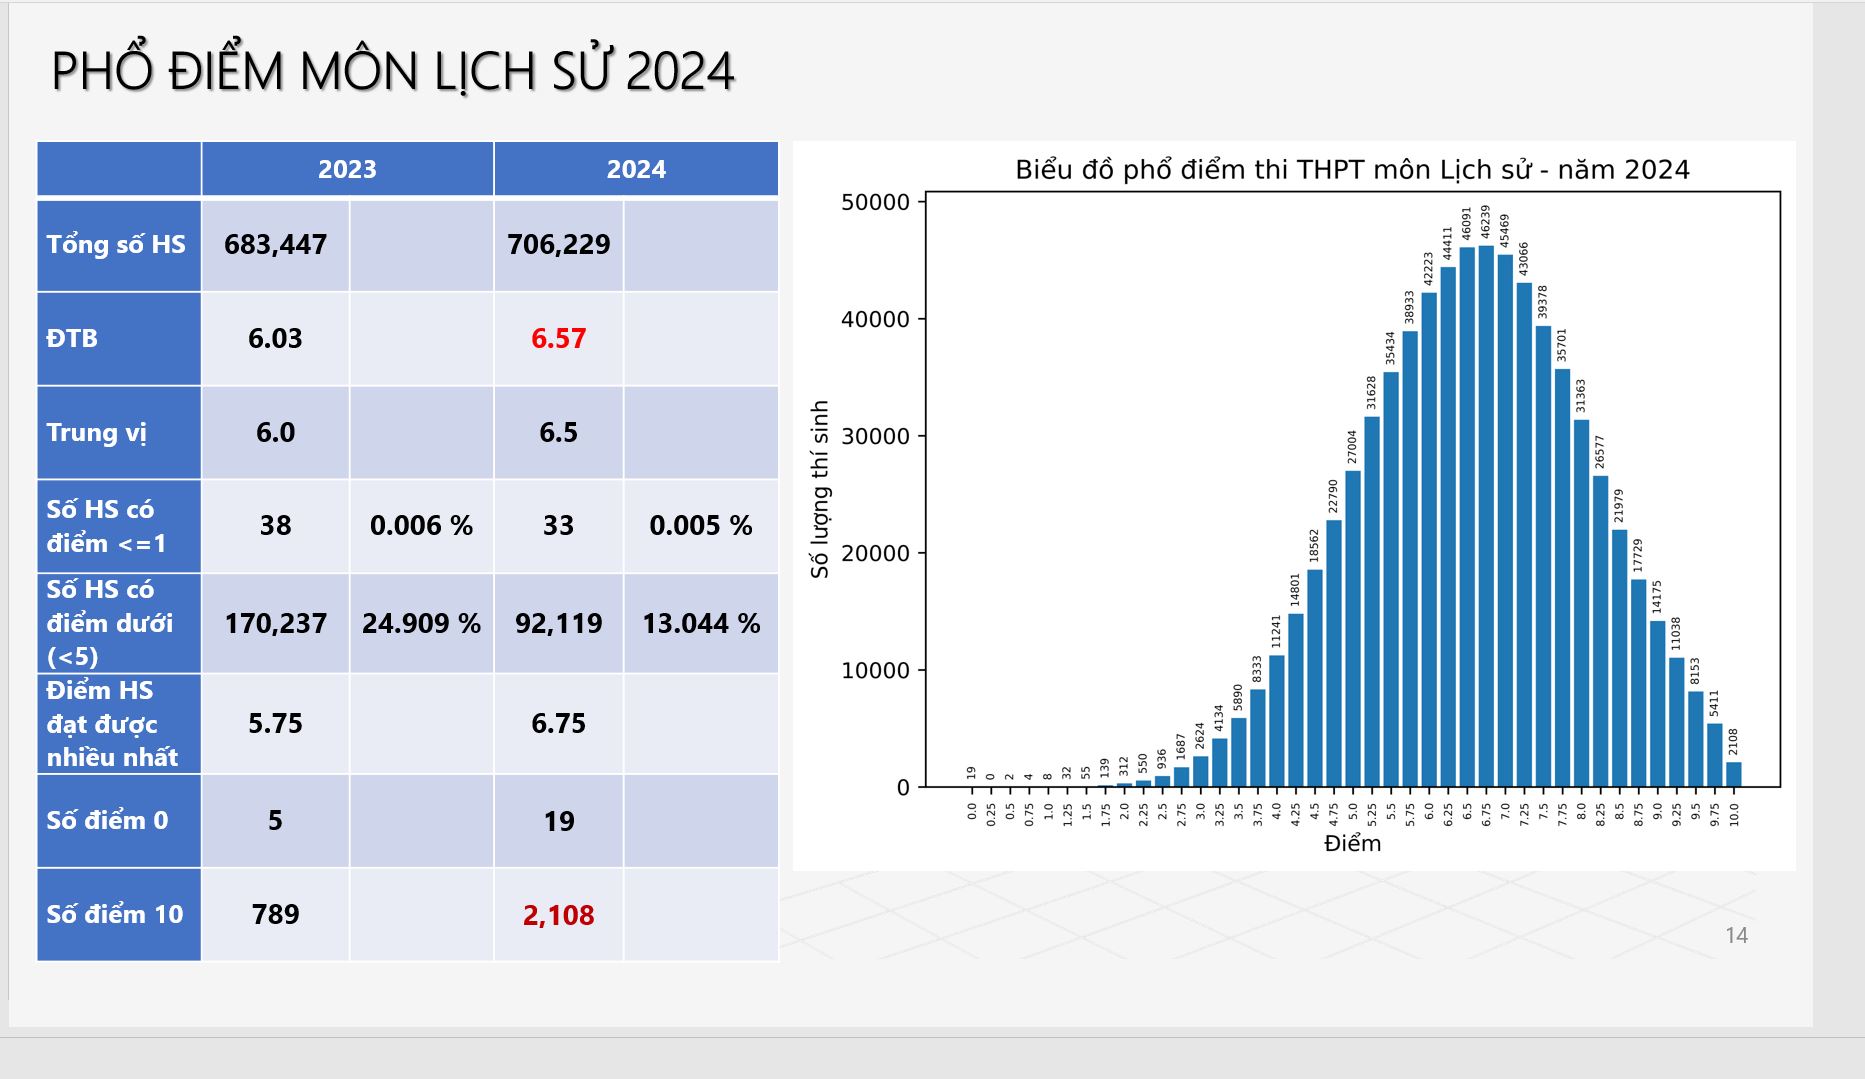Select the 789 cell

(x=275, y=915)
